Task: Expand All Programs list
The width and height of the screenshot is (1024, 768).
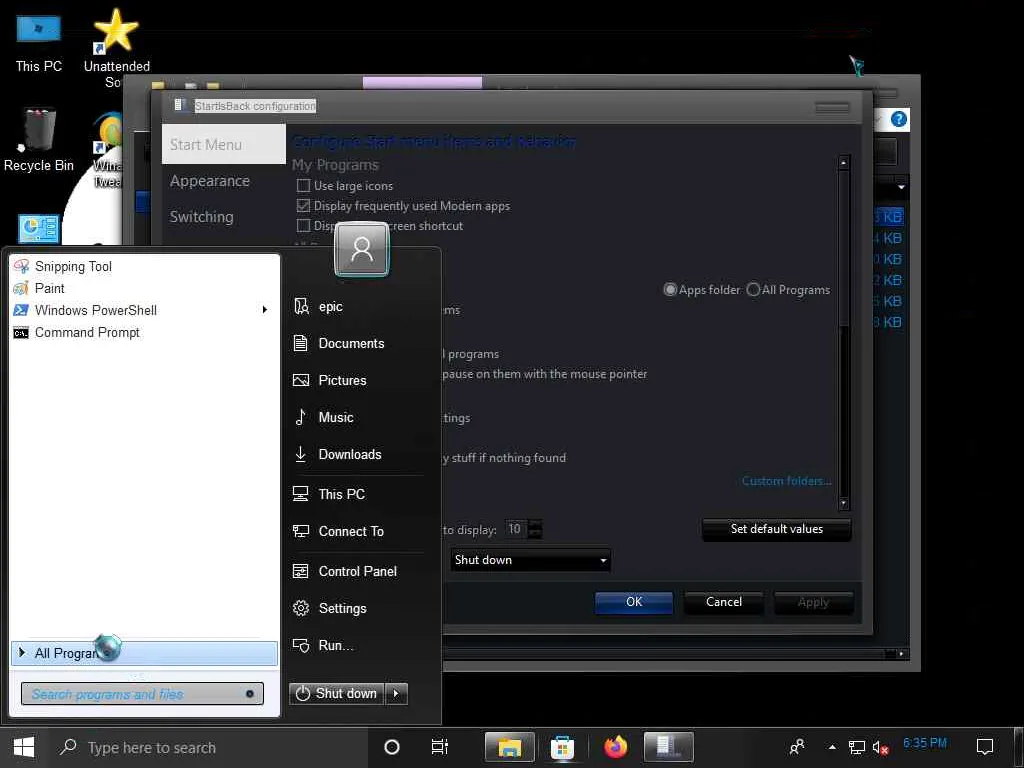Action: (x=144, y=653)
